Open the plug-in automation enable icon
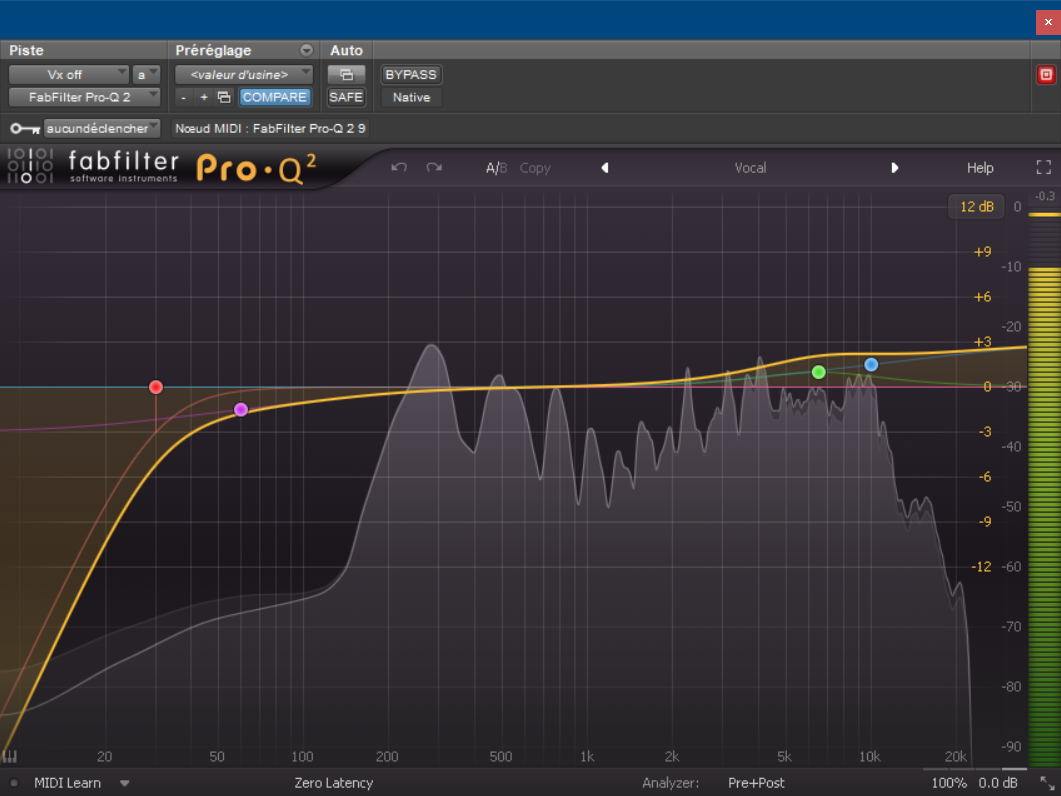This screenshot has height=796, width=1061. pyautogui.click(x=346, y=74)
